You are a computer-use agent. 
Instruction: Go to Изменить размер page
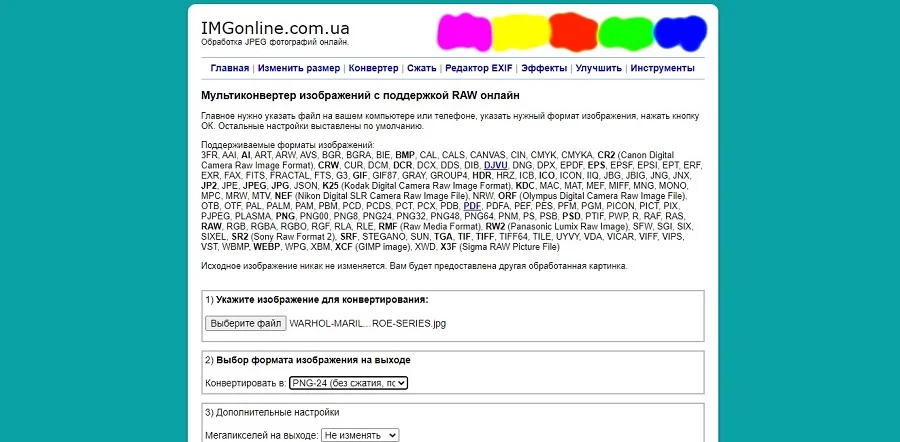298,68
